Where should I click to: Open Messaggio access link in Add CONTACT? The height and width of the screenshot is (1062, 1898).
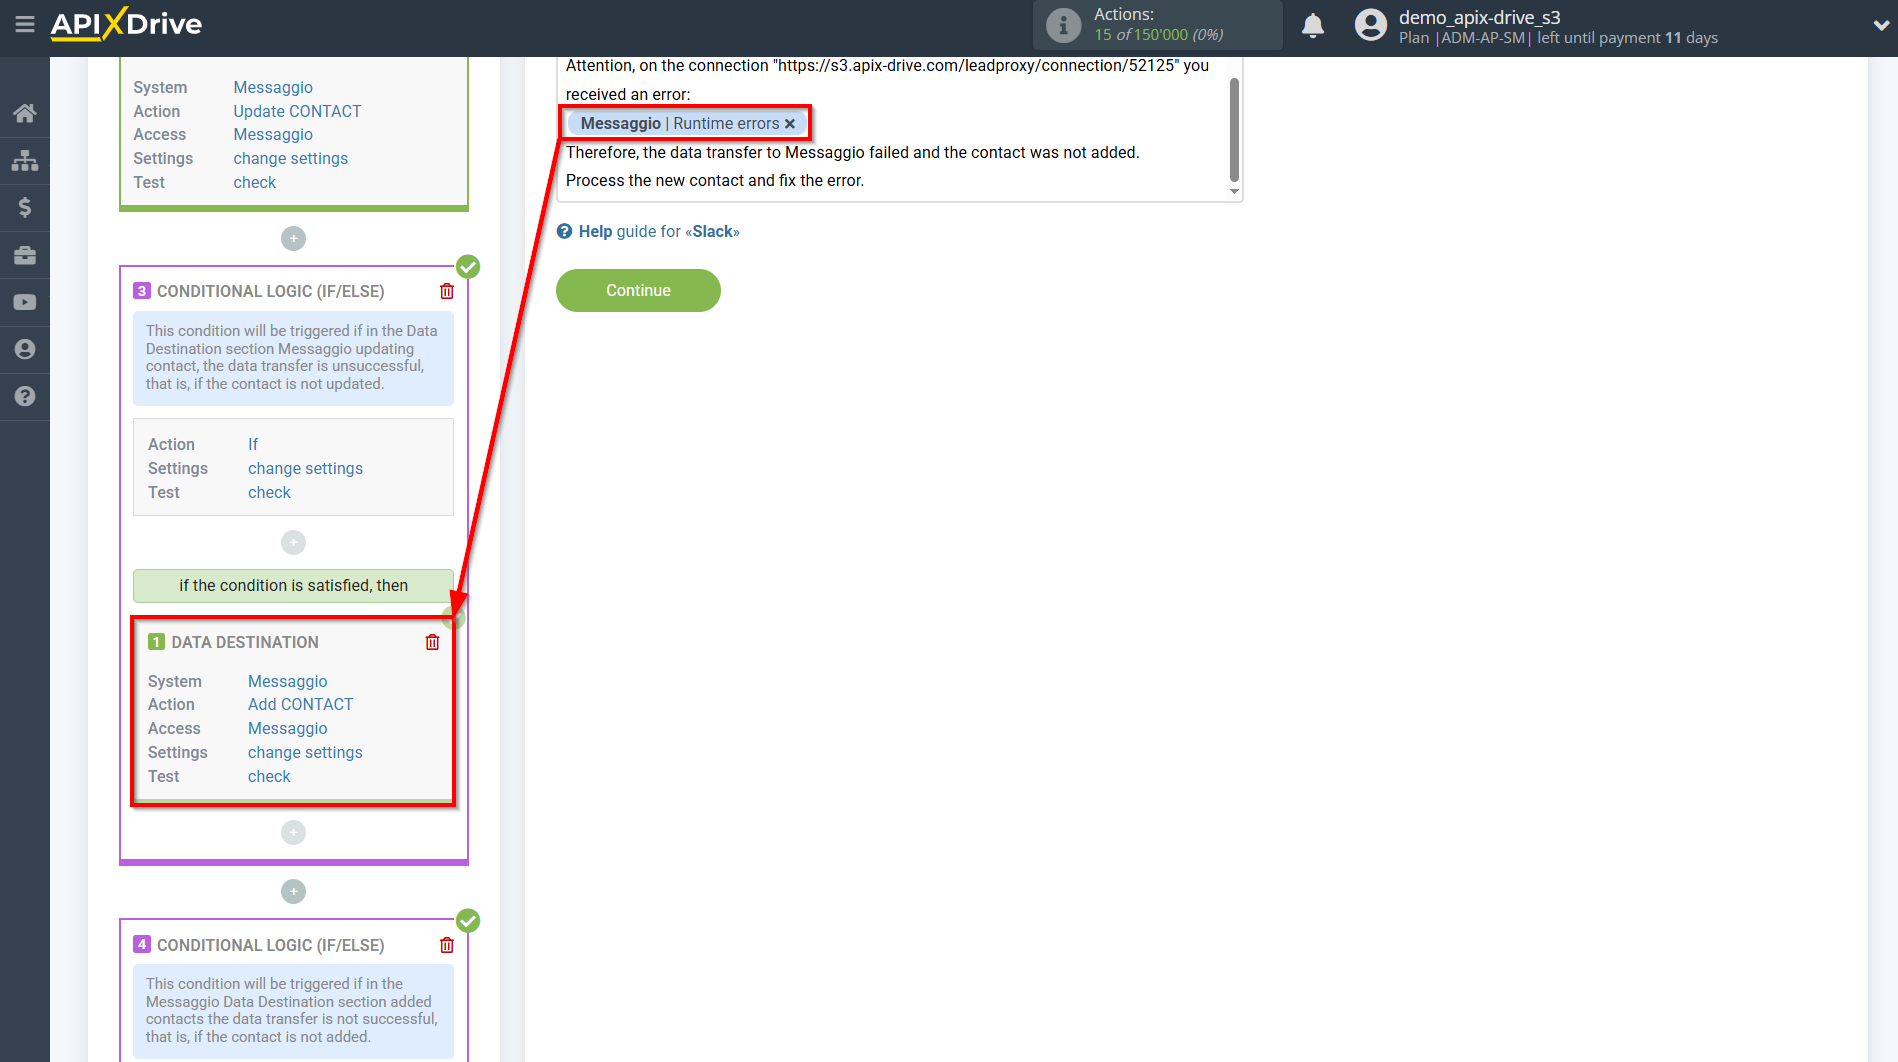(288, 728)
